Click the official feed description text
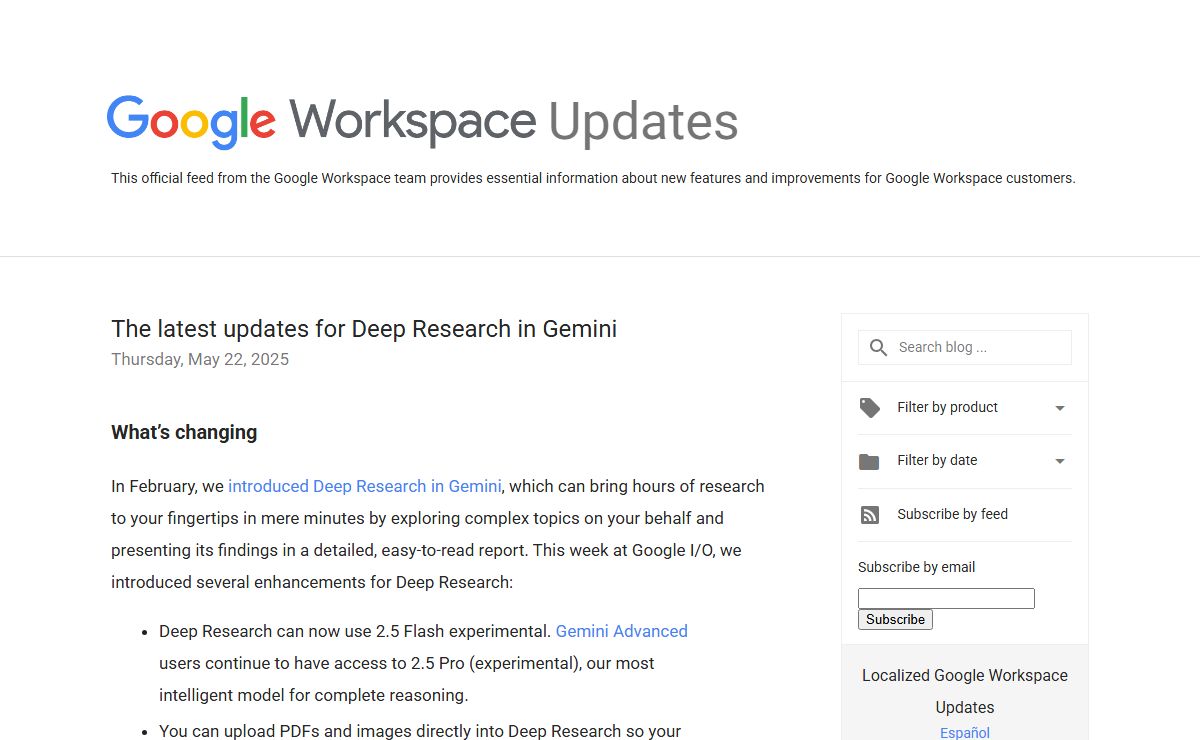Screen dimensions: 1200x740 tap(593, 178)
